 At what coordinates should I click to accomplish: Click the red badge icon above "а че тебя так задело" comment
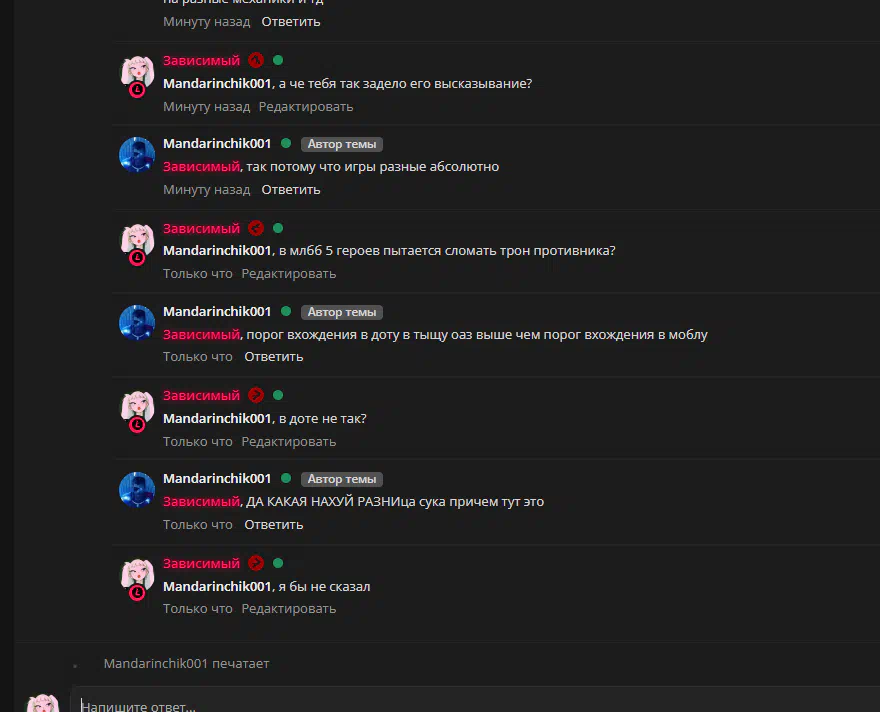pyautogui.click(x=256, y=60)
